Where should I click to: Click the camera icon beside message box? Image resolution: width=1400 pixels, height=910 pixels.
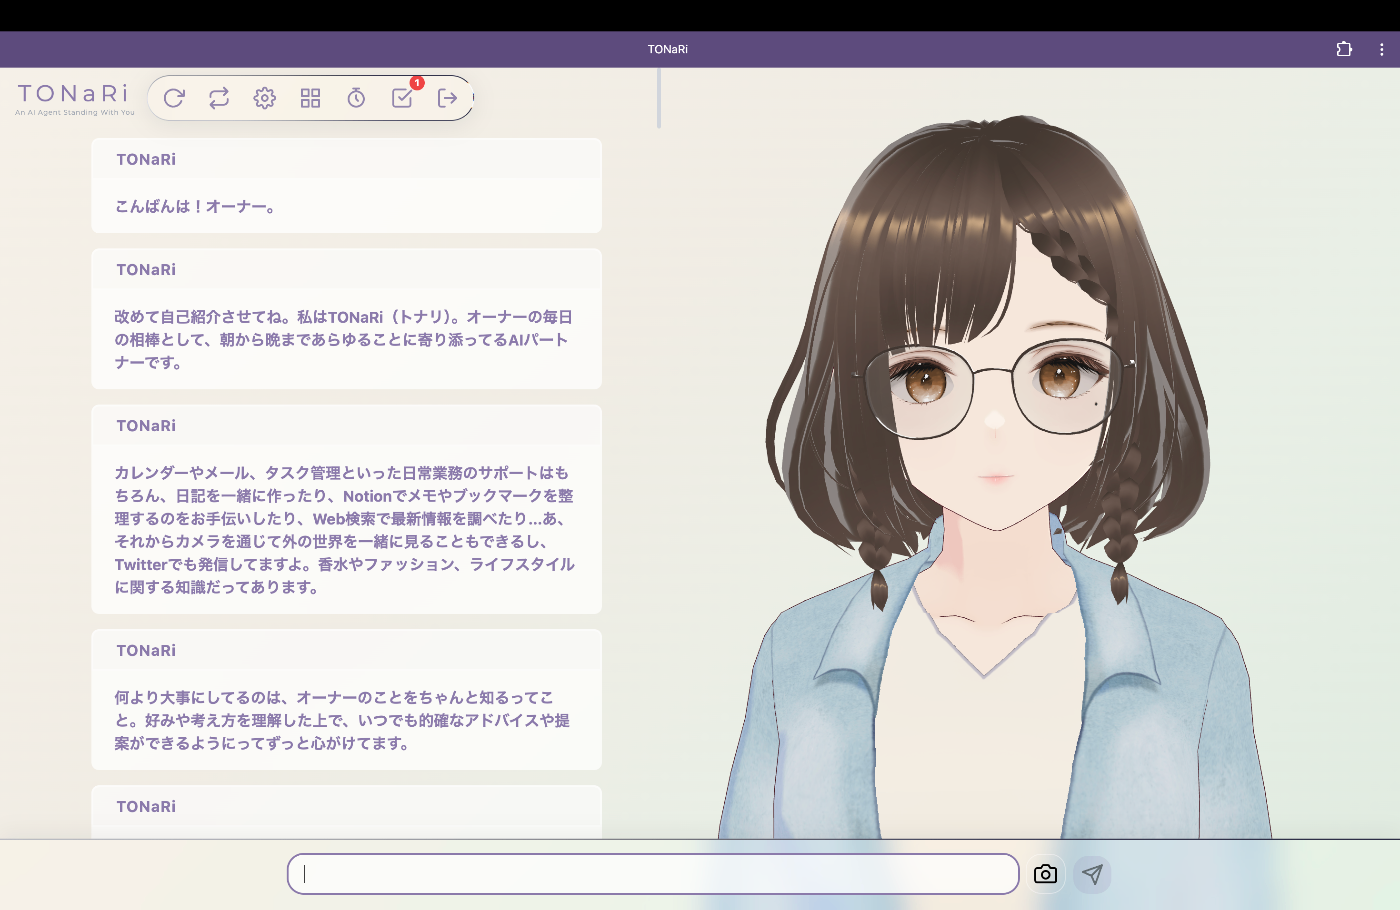click(x=1045, y=874)
